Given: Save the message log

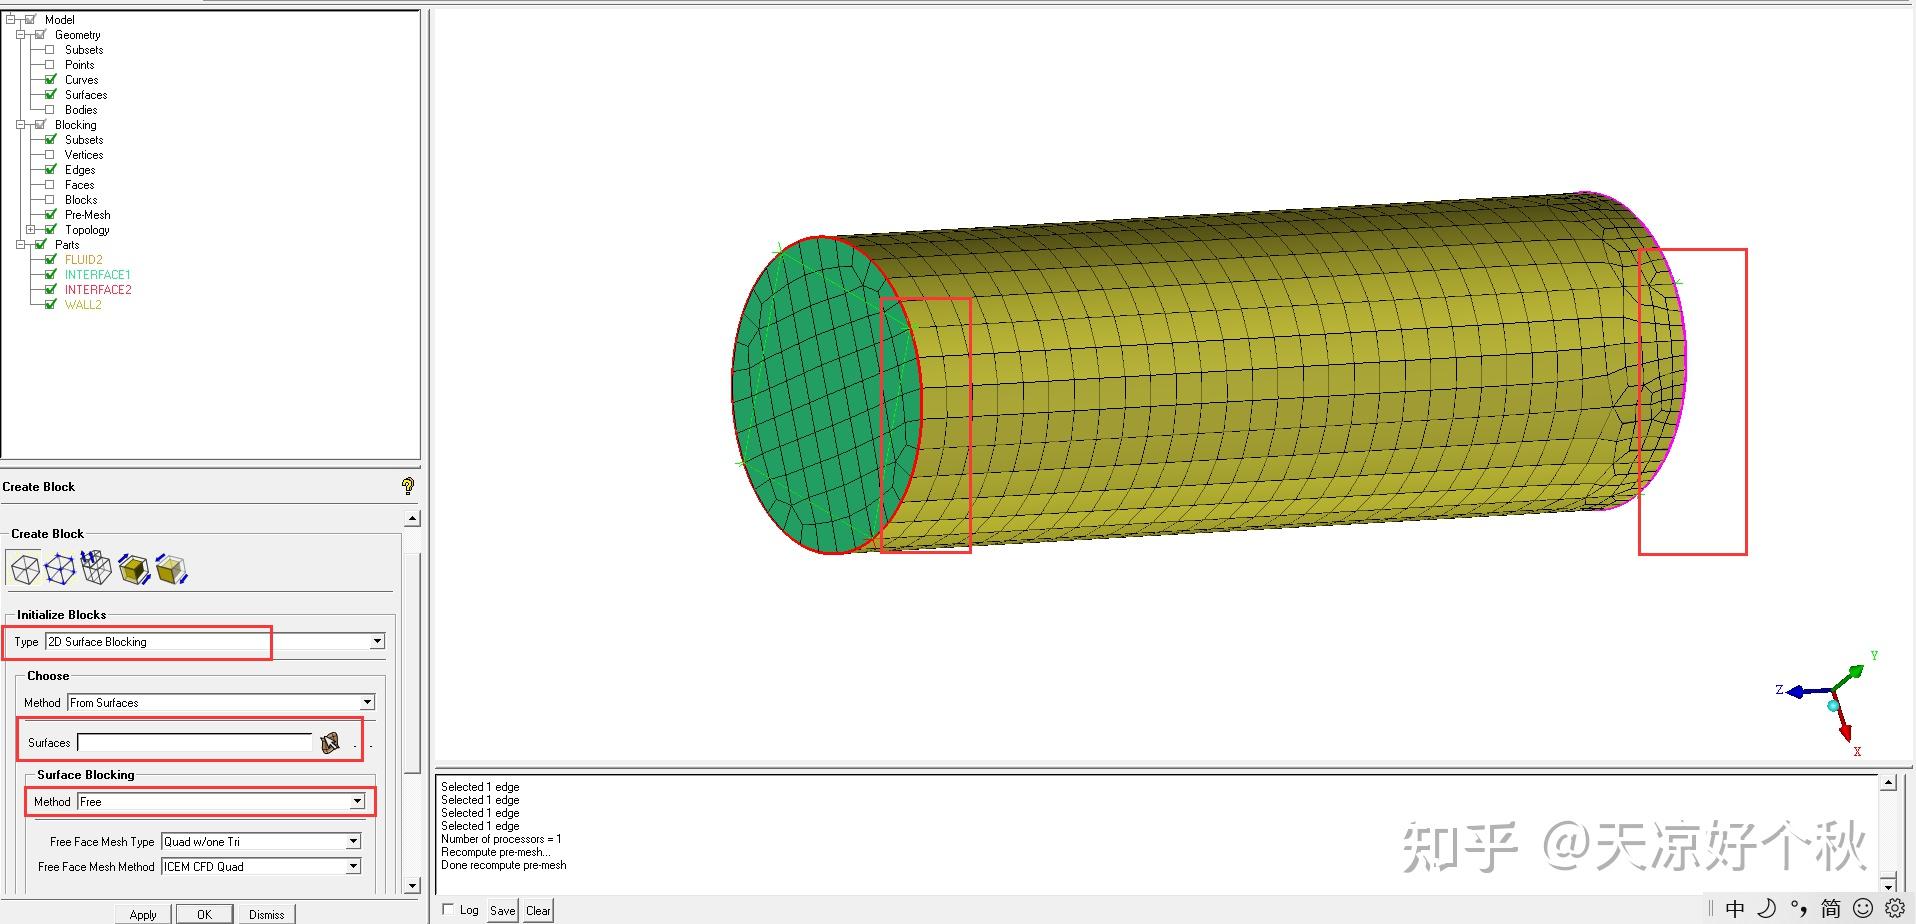Looking at the screenshot, I should (502, 910).
